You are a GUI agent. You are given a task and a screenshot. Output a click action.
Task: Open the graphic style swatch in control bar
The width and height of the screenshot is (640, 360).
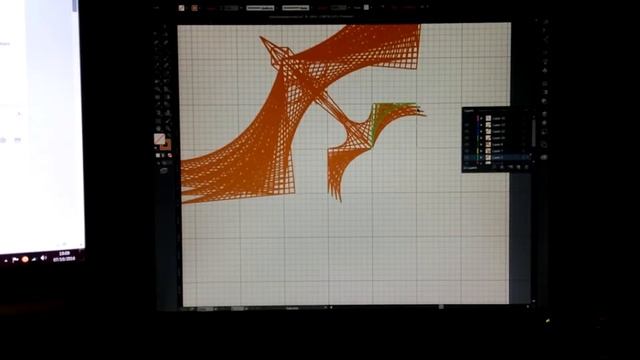click(x=366, y=7)
